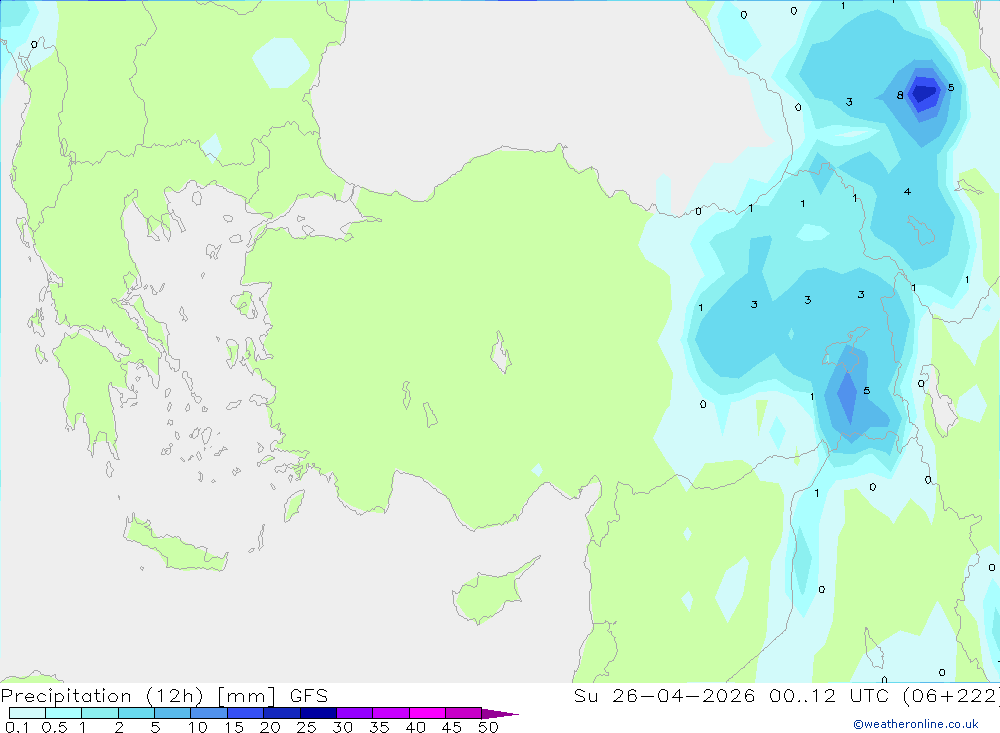
Task: Click the legend label "40"
Action: coord(416,727)
